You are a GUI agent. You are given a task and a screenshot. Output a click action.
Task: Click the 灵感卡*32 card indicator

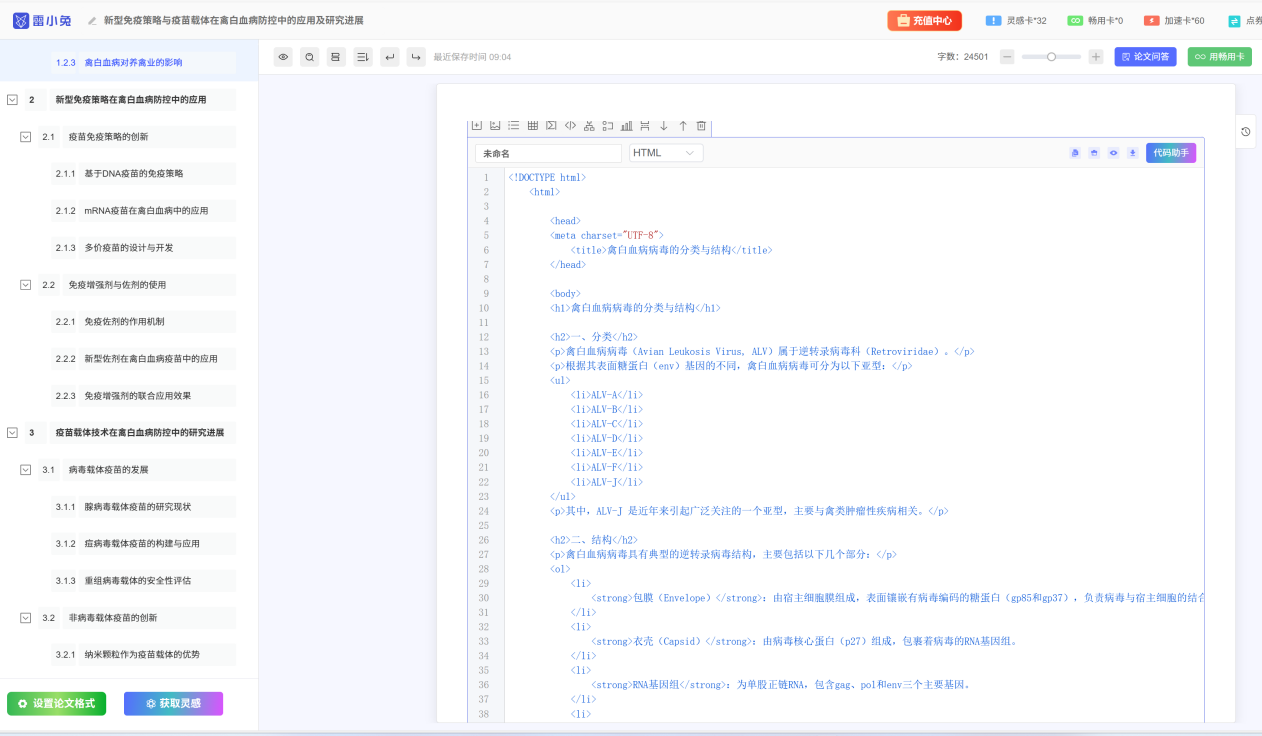pos(1016,20)
